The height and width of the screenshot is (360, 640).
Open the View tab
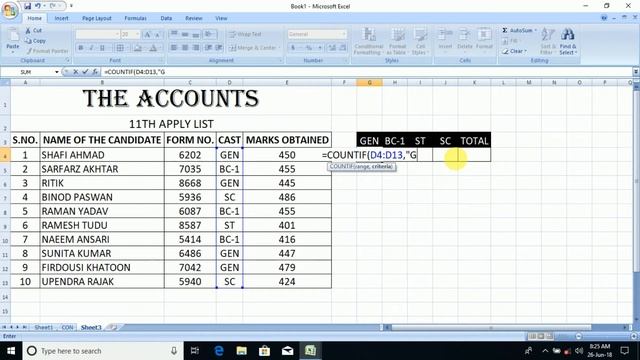[x=221, y=18]
